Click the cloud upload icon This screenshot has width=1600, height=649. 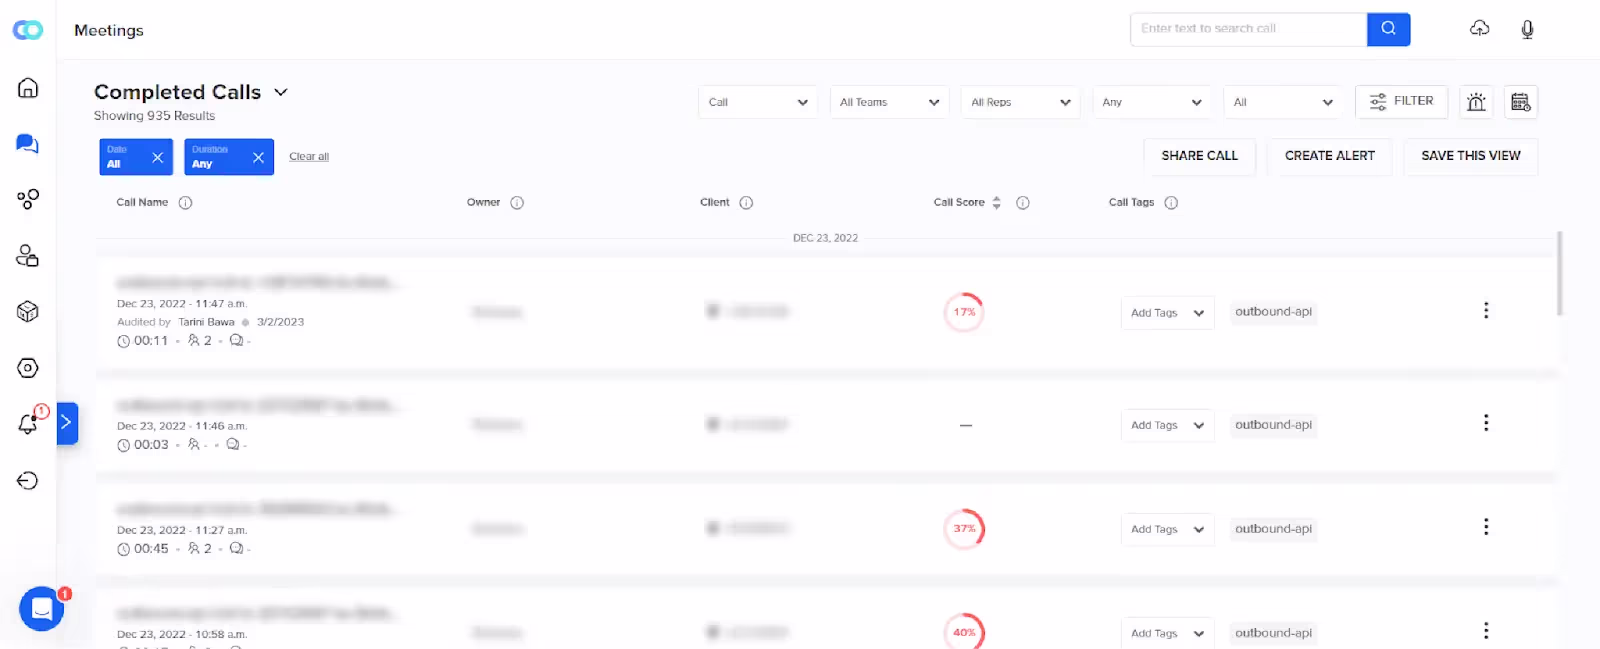(1480, 29)
